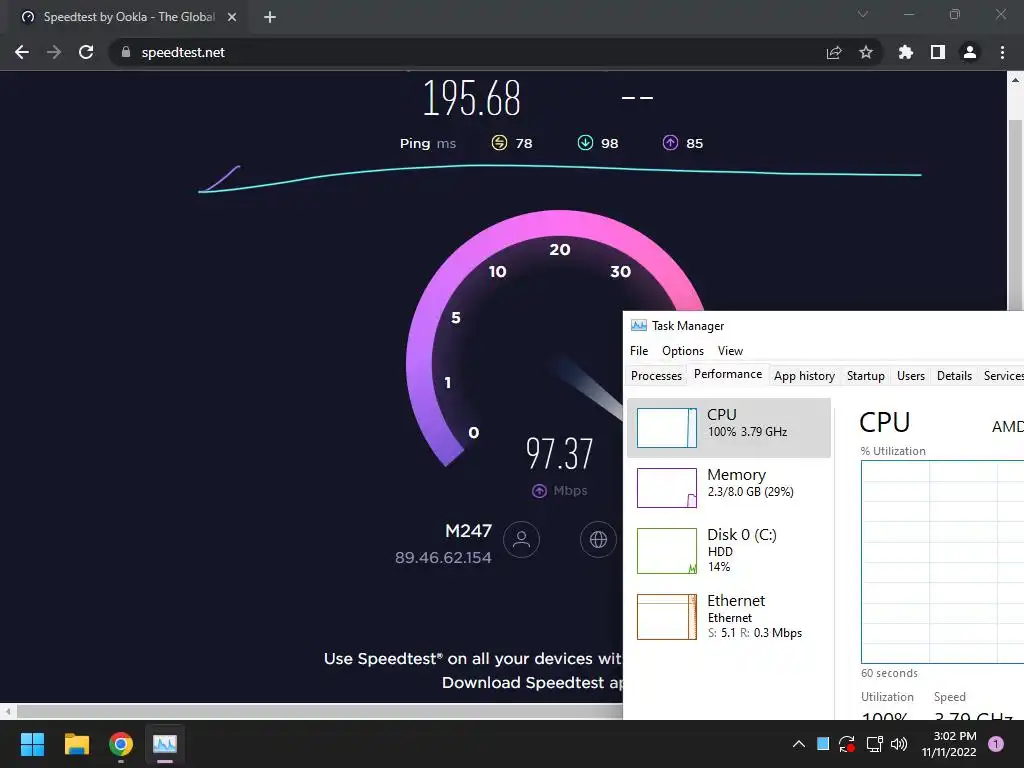Screen dimensions: 1024x768
Task: Click the Chrome taskbar icon
Action: pyautogui.click(x=121, y=744)
